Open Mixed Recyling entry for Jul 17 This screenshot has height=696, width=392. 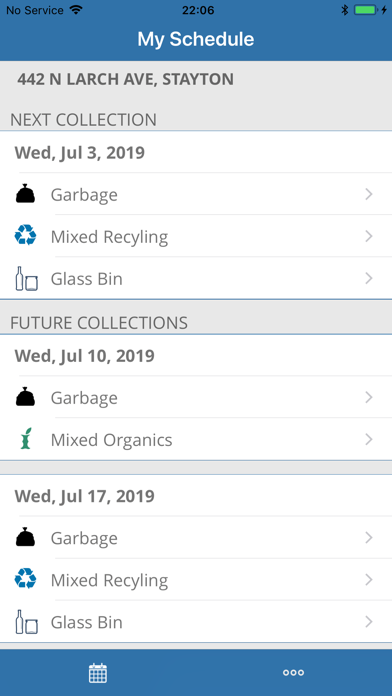tap(196, 579)
